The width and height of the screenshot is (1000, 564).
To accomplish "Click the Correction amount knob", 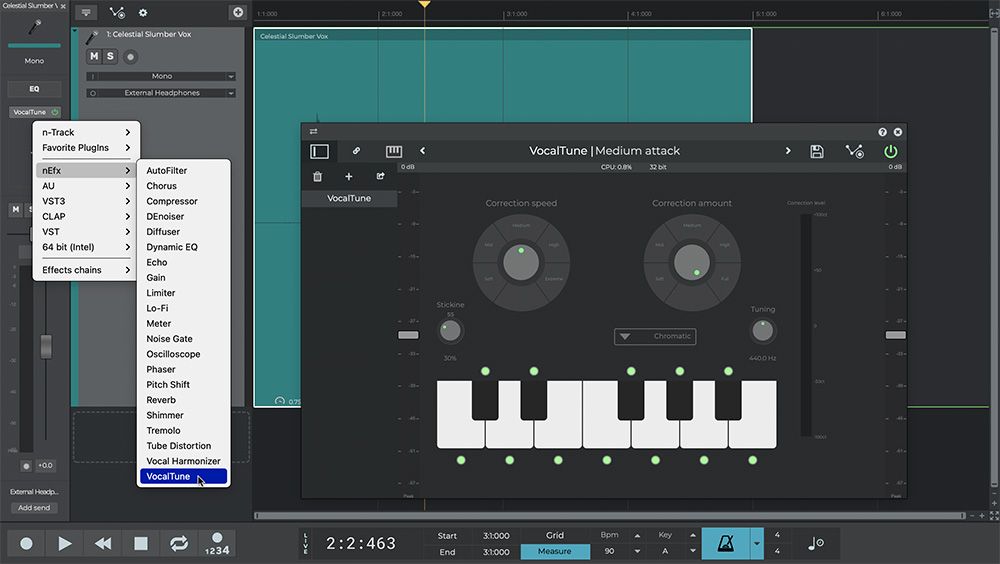I will coord(692,262).
